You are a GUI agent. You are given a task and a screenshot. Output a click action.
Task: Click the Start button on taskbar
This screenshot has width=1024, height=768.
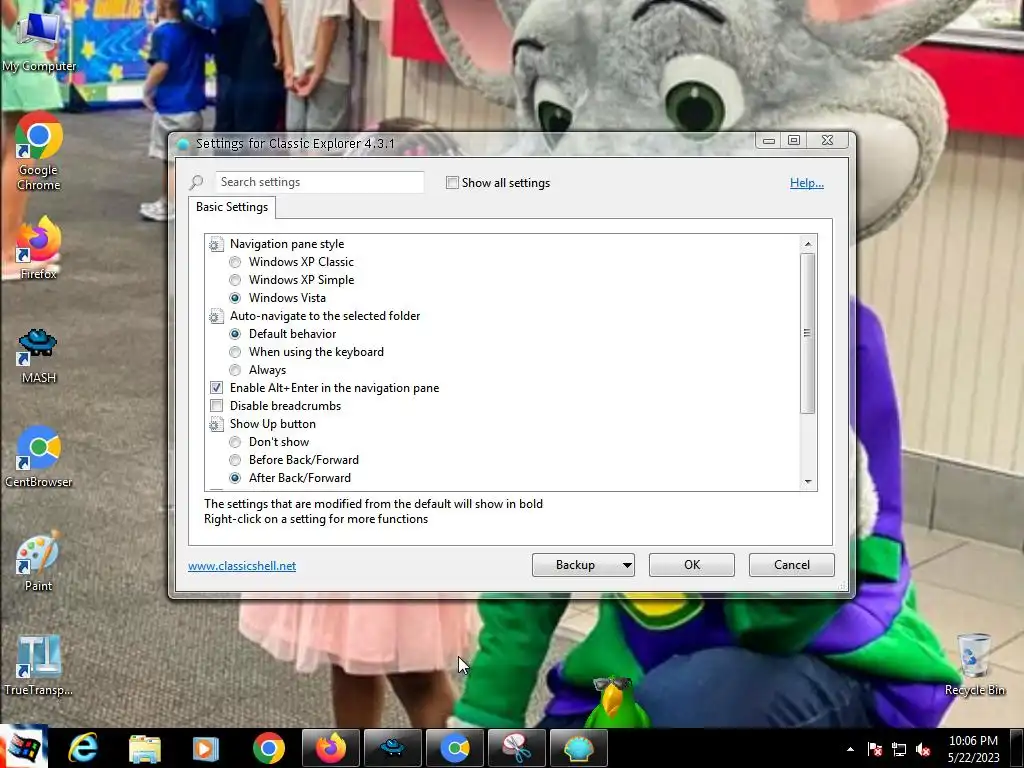(x=24, y=747)
